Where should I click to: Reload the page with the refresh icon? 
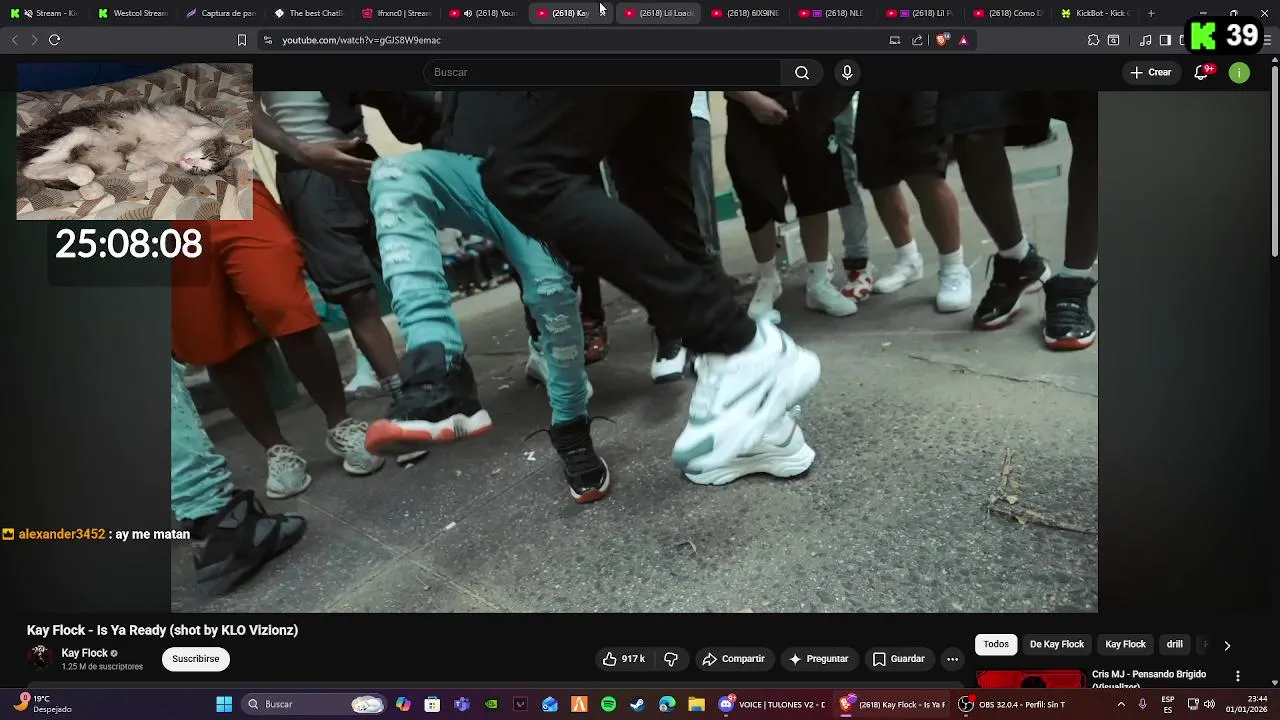pos(54,40)
